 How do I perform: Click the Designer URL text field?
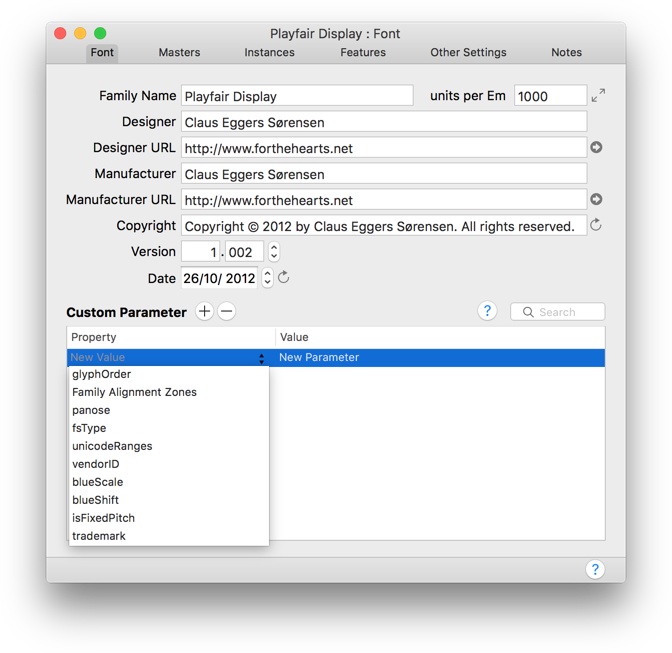[384, 148]
